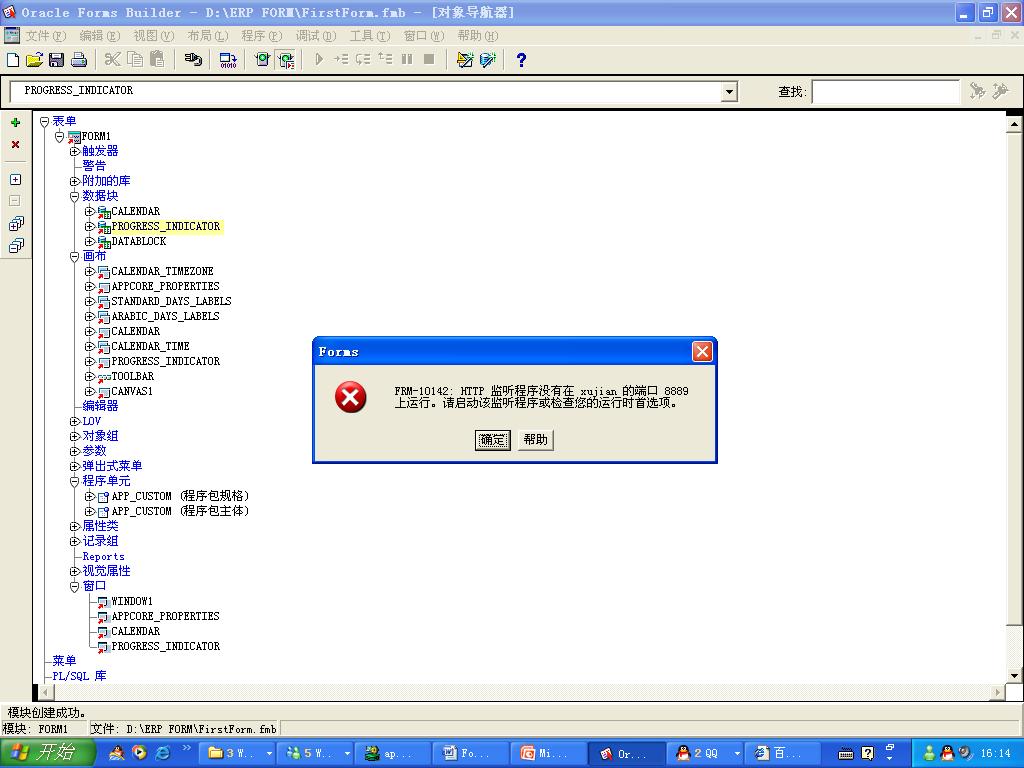
Task: Click the Cut scissors icon
Action: 112,60
